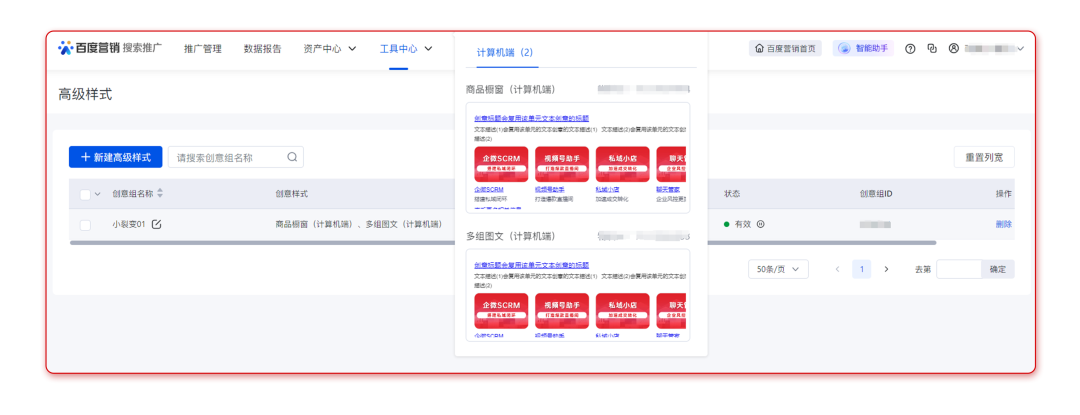Toggle the select-all header checkbox
This screenshot has height=415, width=1080.
[x=85, y=194]
